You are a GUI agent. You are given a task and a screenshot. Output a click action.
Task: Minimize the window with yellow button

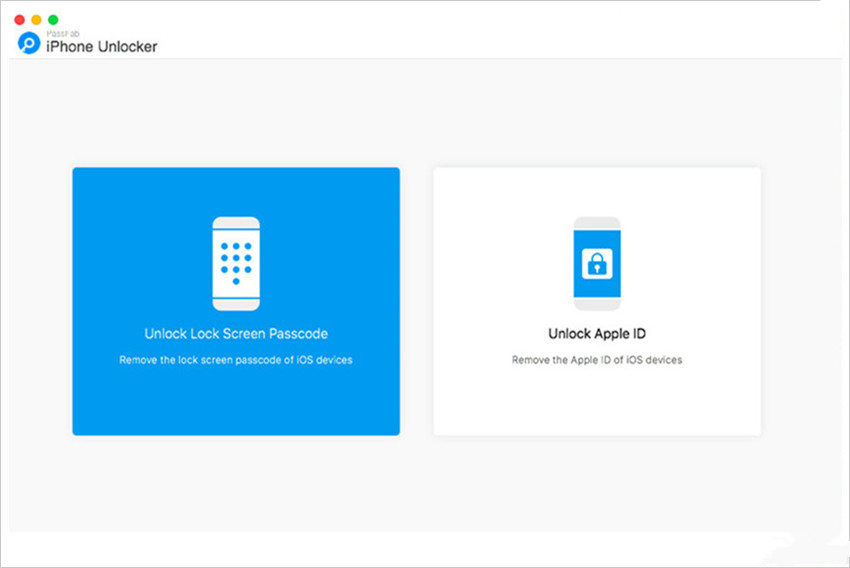pos(36,20)
